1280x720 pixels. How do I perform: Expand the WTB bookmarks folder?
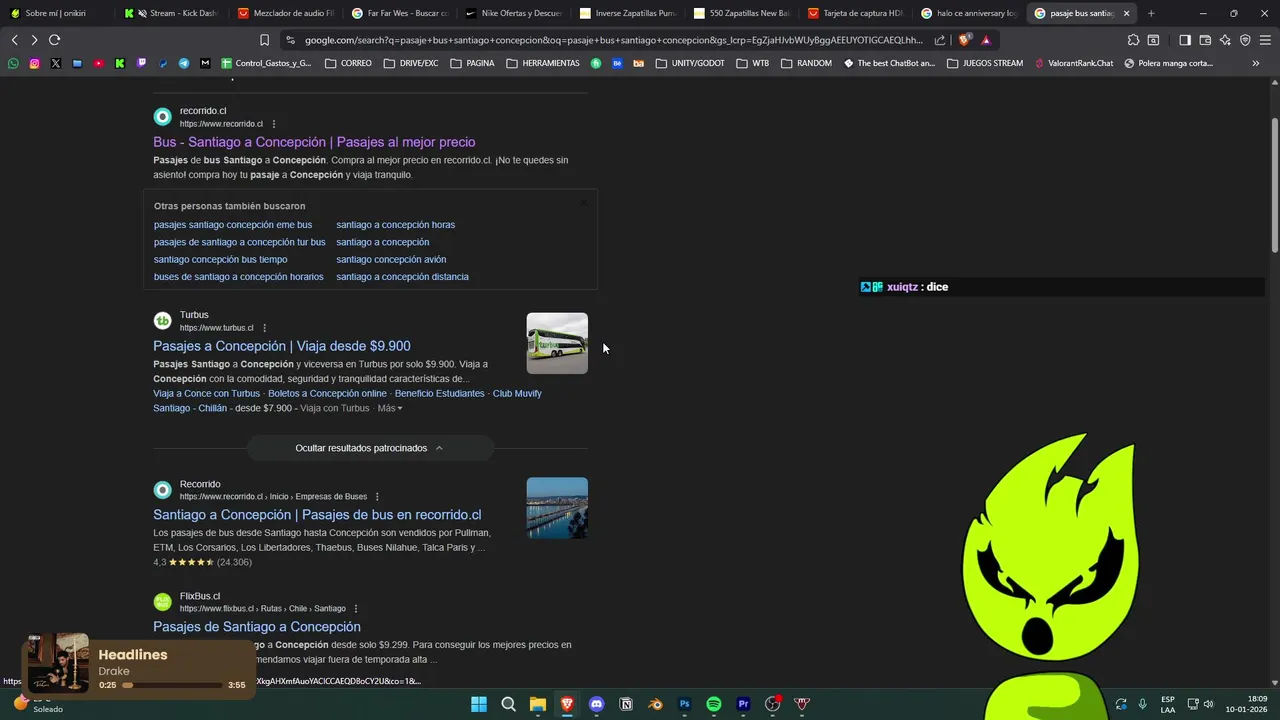tap(753, 63)
